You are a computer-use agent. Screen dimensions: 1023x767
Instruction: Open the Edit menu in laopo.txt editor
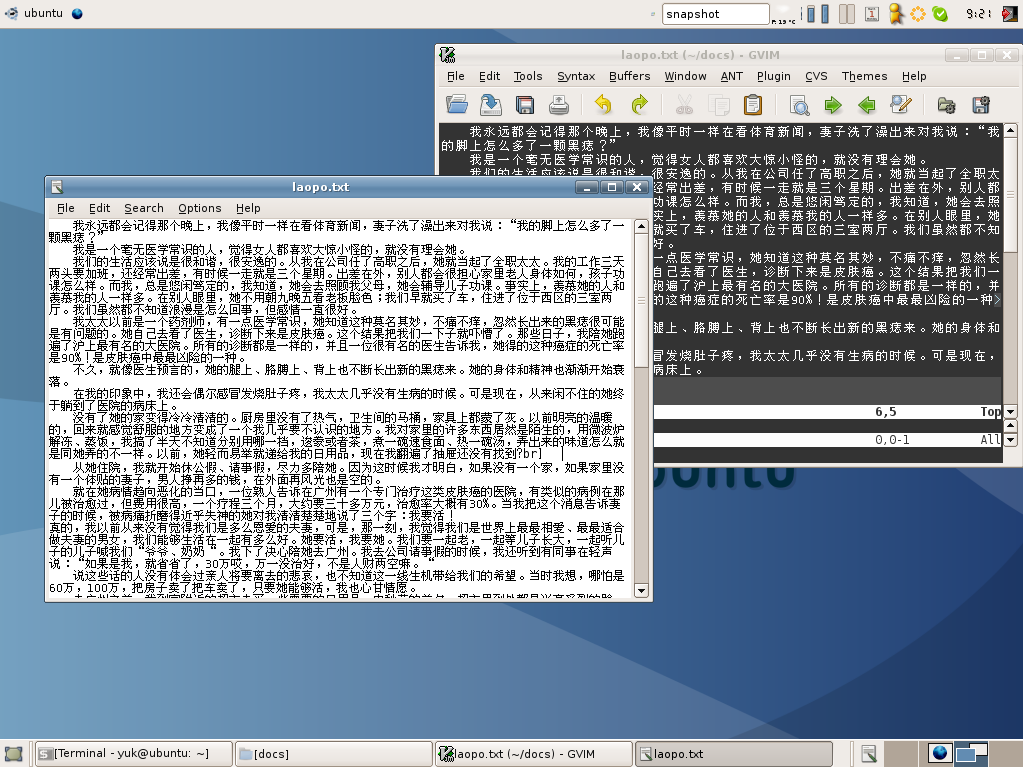pyautogui.click(x=99, y=208)
